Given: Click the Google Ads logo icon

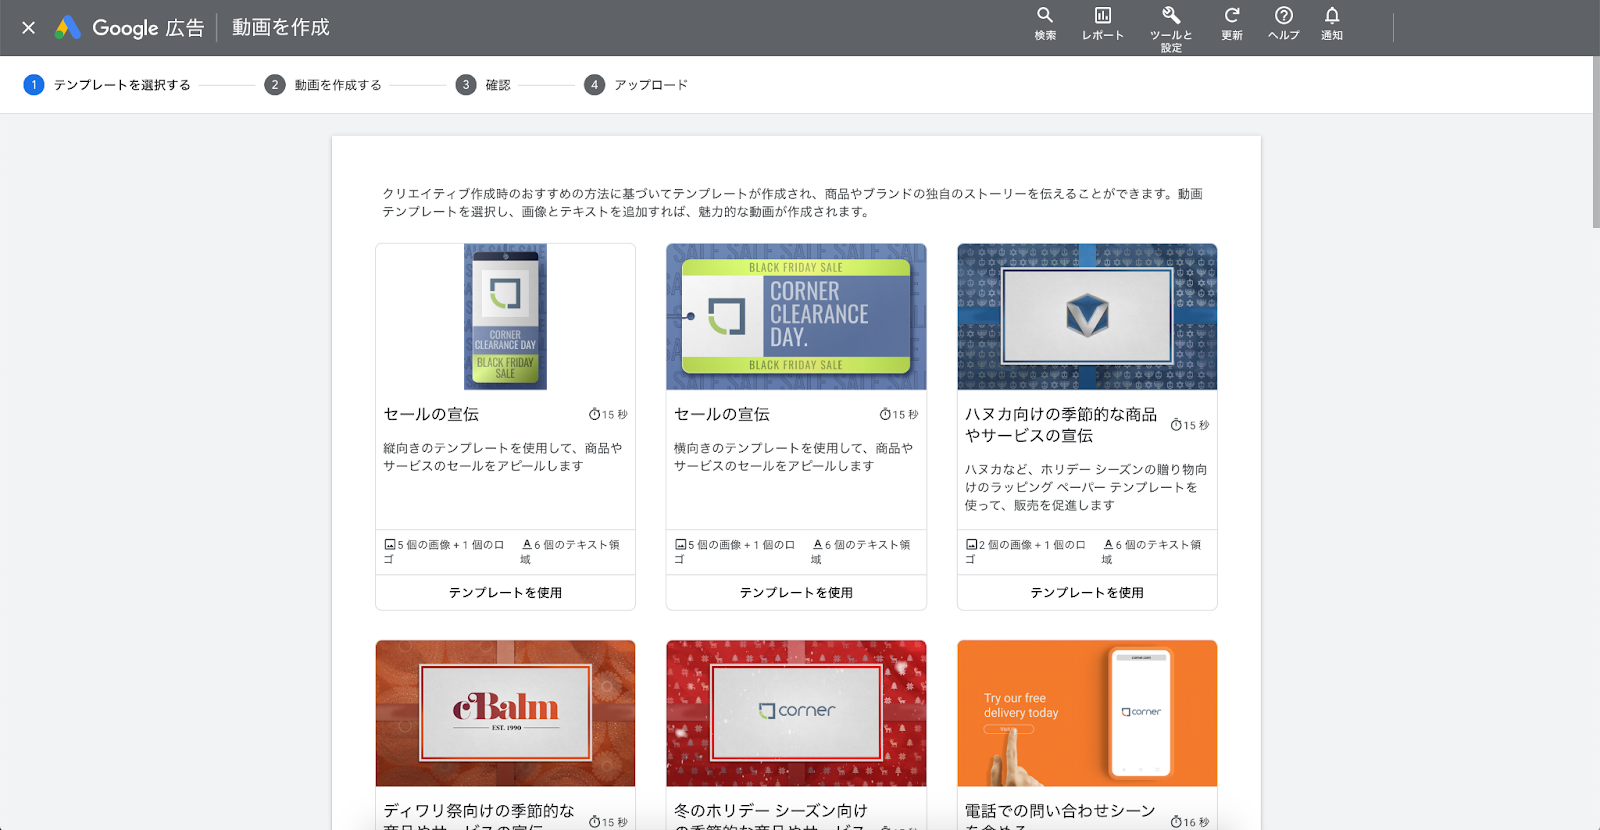Looking at the screenshot, I should (68, 28).
